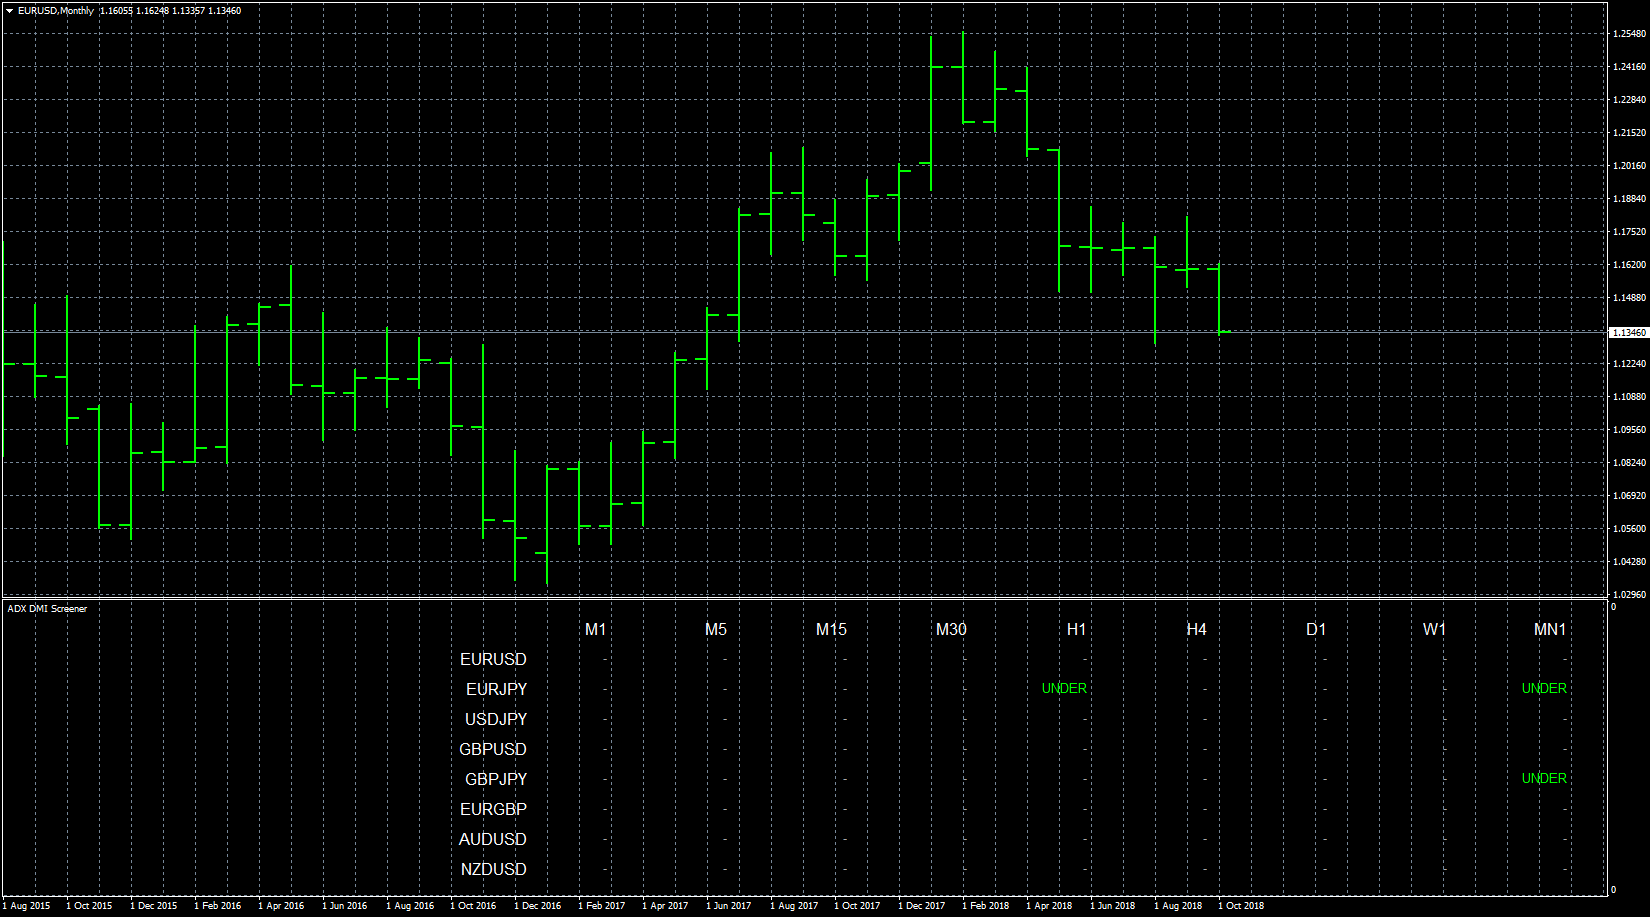
Task: Select the D1 timeframe column header
Action: (x=1316, y=629)
